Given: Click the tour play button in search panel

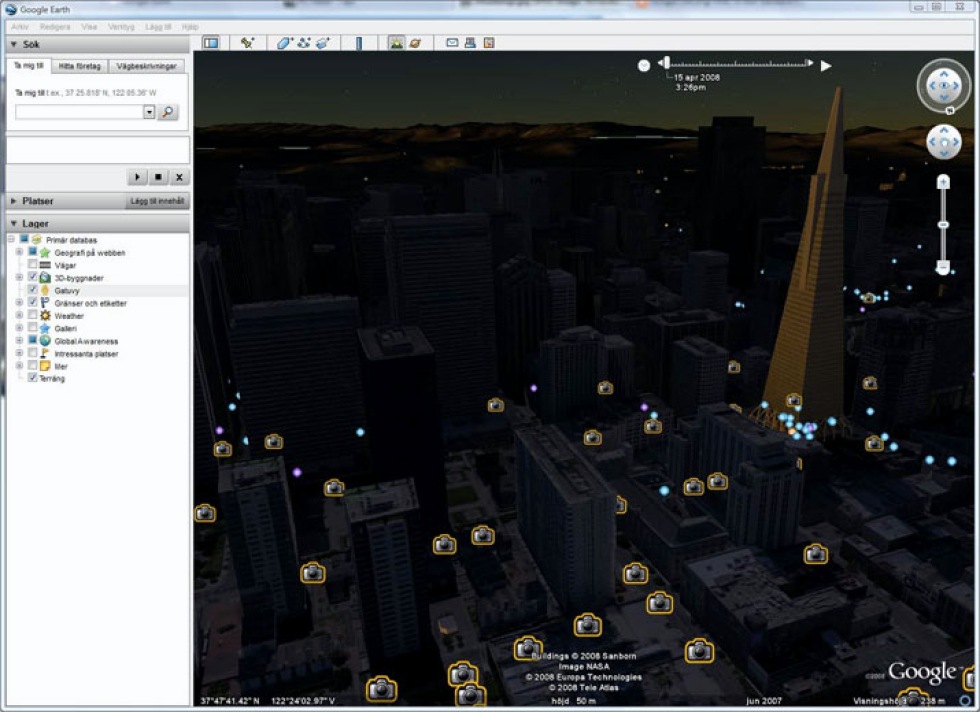Looking at the screenshot, I should click(138, 178).
